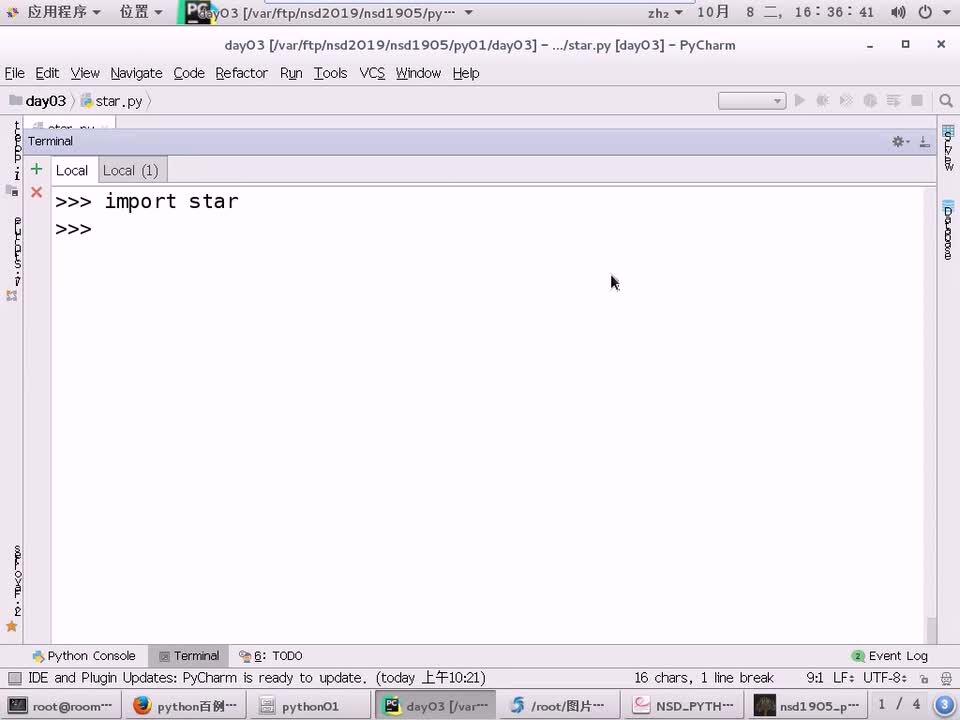Open the View menu
The image size is (960, 720).
(x=85, y=73)
